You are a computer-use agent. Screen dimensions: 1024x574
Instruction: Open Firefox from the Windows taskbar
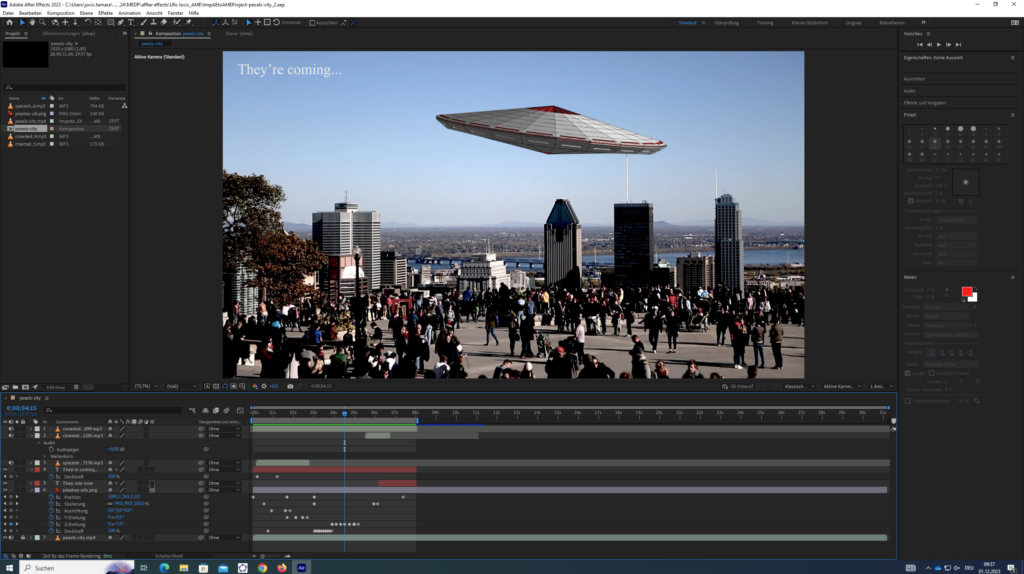(x=281, y=567)
